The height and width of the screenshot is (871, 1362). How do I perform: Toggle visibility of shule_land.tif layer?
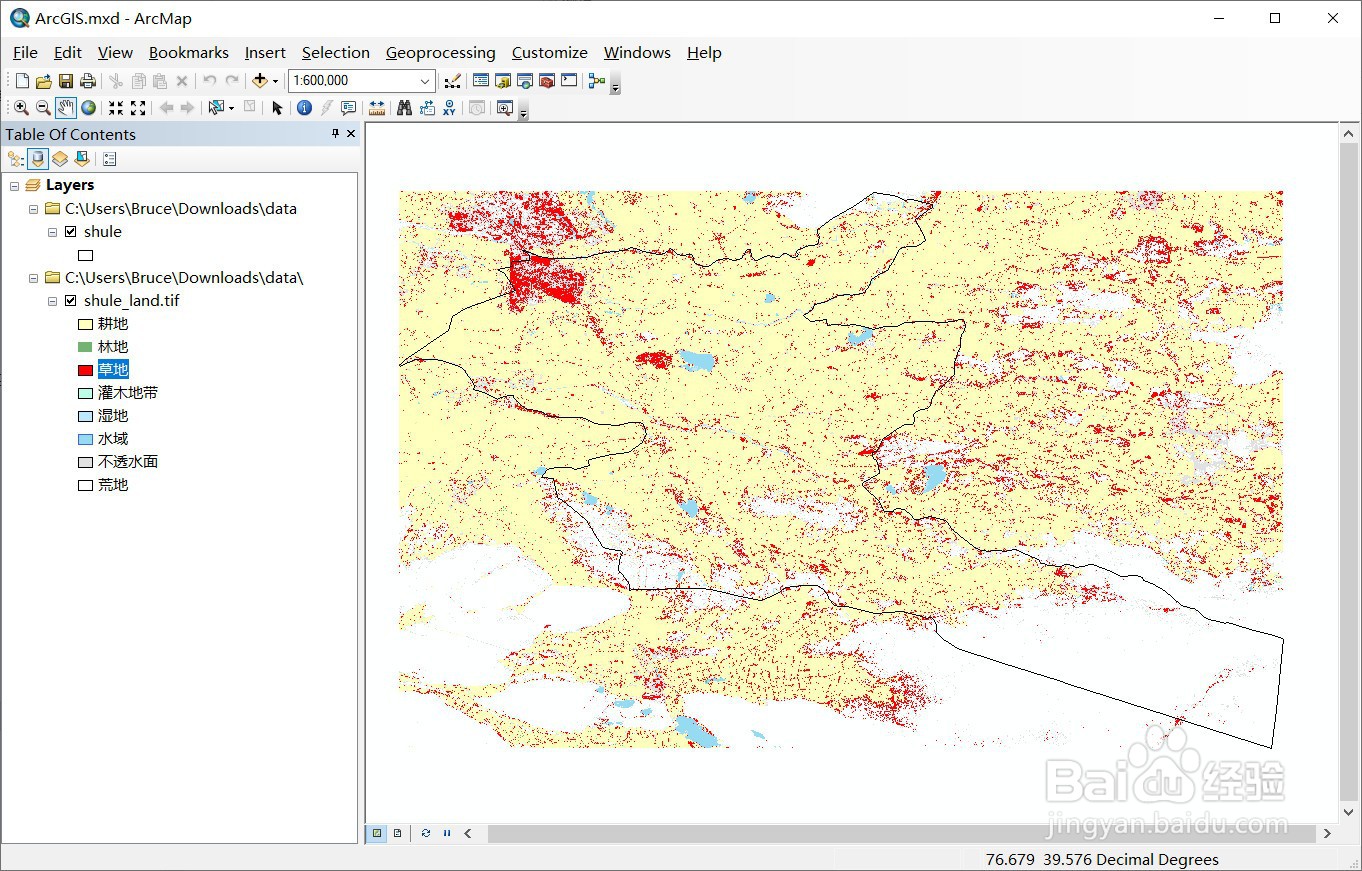tap(70, 300)
